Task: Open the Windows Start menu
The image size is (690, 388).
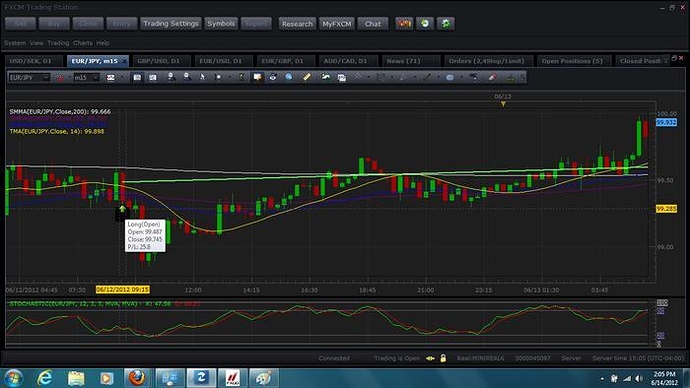Action: click(x=13, y=378)
